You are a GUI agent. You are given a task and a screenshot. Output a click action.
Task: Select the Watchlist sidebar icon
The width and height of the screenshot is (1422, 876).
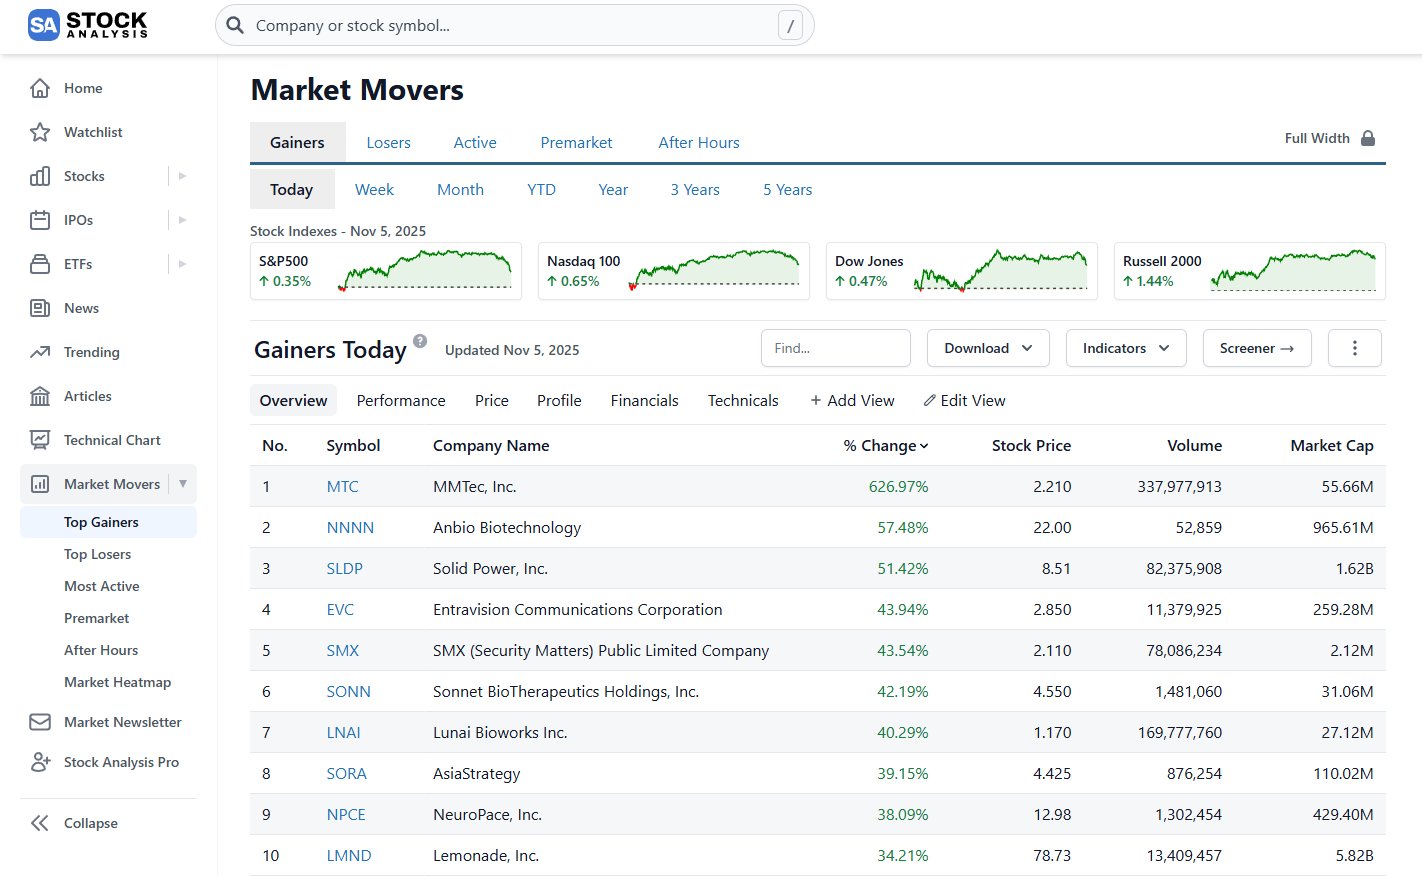click(38, 131)
